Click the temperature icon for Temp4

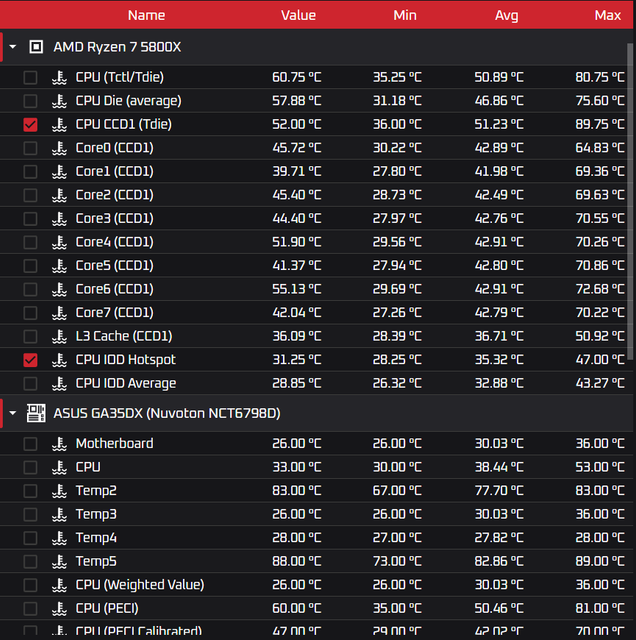(x=60, y=538)
